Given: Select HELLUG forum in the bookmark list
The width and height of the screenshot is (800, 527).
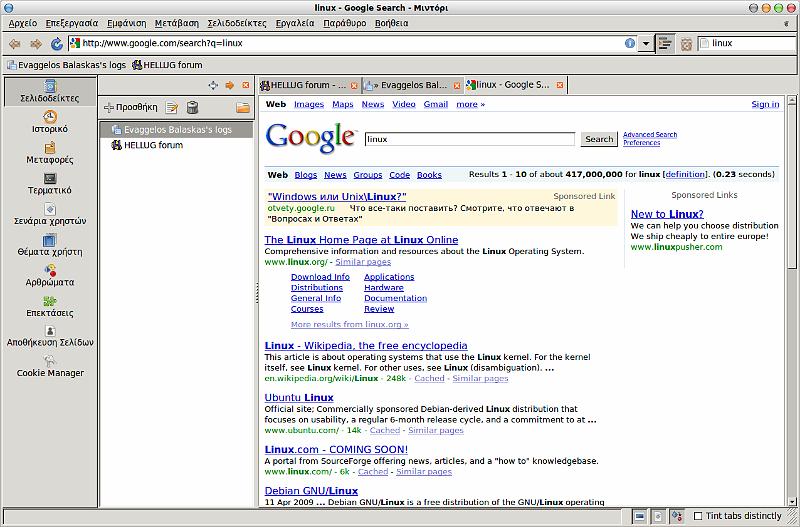Looking at the screenshot, I should tap(176, 145).
